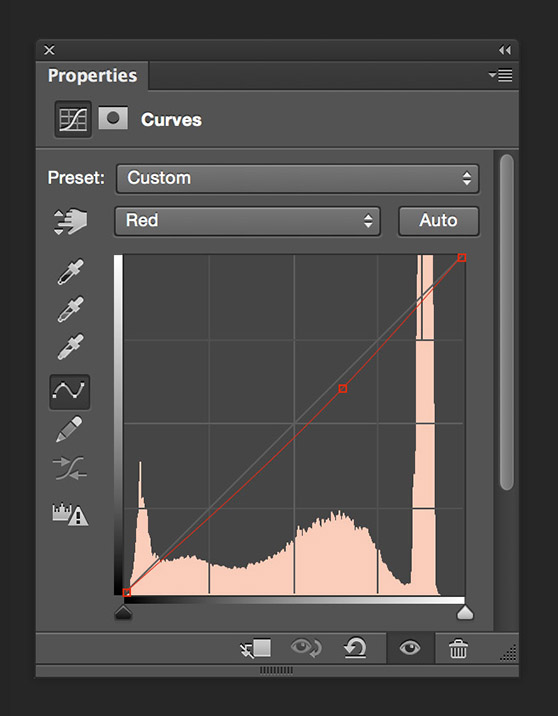Image resolution: width=558 pixels, height=716 pixels.
Task: Collapse the panel with double arrows
Action: 505,50
